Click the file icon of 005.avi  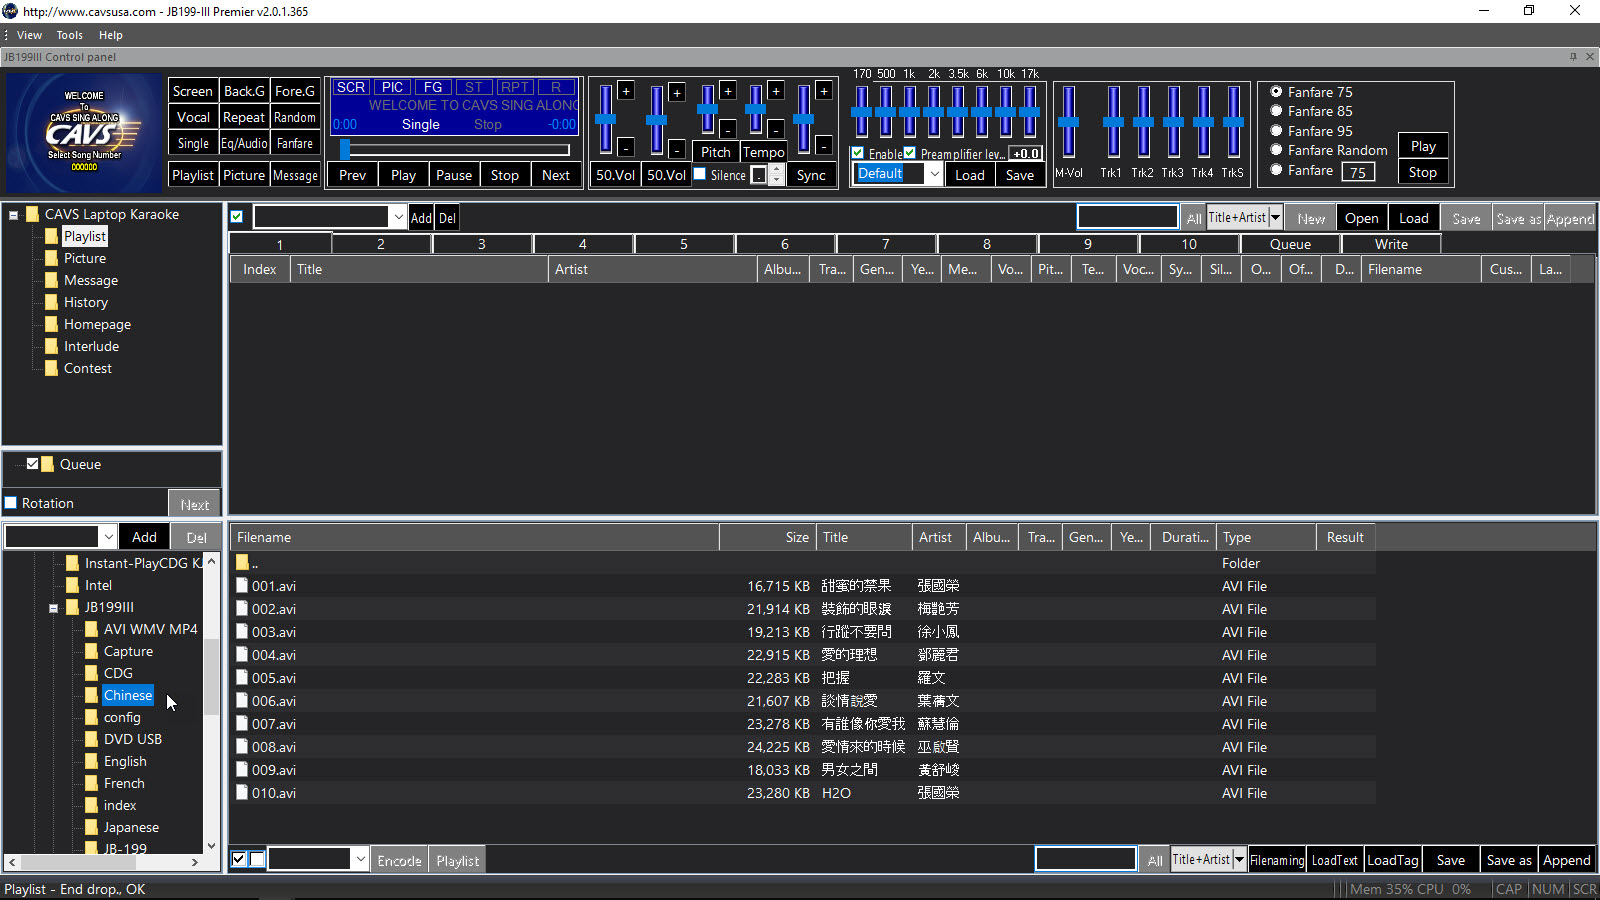tap(242, 678)
